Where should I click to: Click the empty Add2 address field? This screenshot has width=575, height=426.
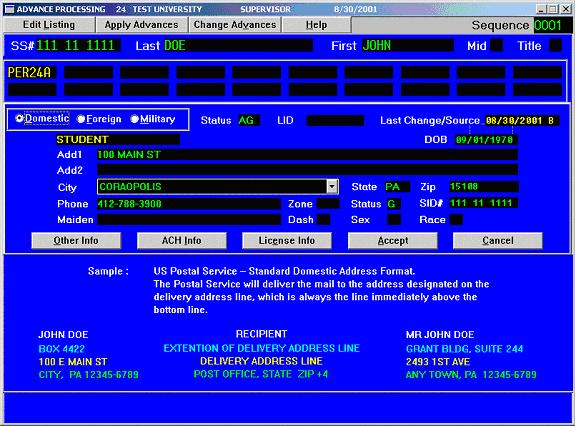307,170
